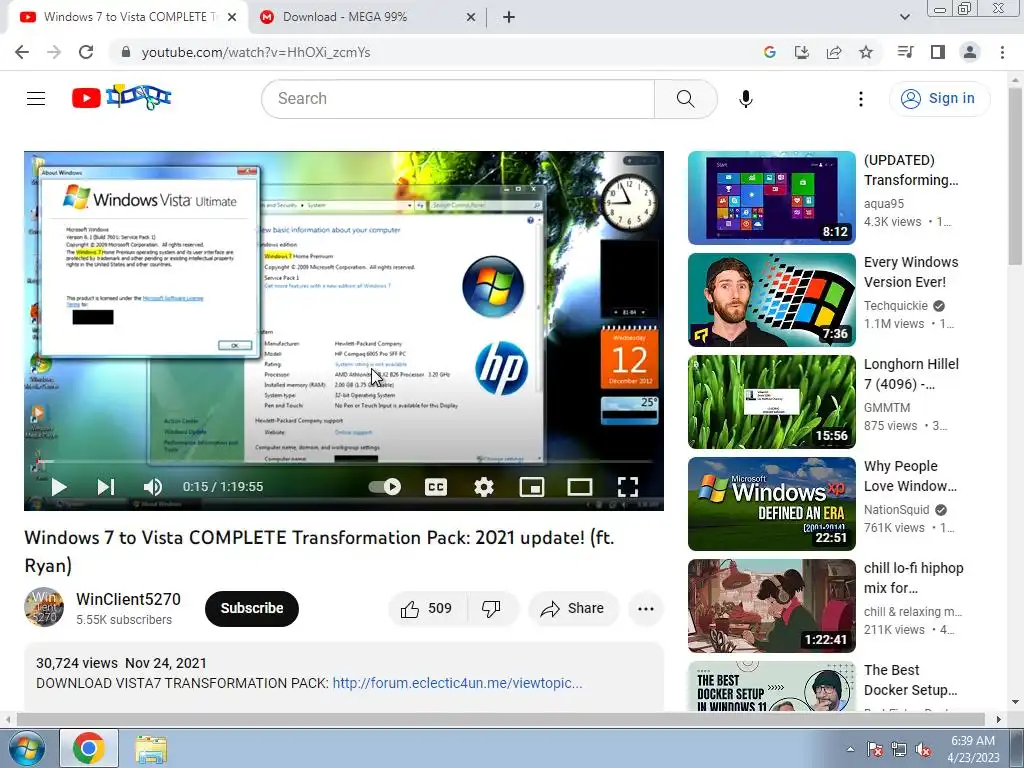Image resolution: width=1024 pixels, height=768 pixels.
Task: Click the YouTube search magnifier button
Action: [685, 99]
